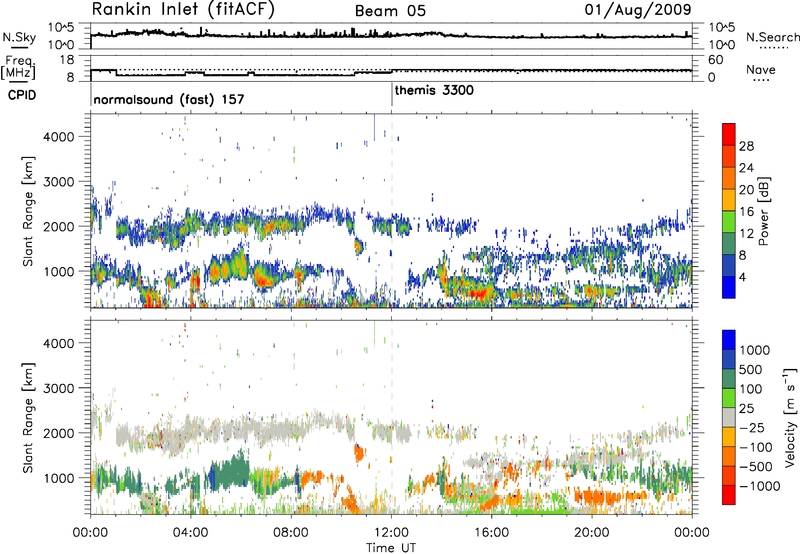
Task: Click the gray segment of Velocity colorbar
Action: point(729,417)
